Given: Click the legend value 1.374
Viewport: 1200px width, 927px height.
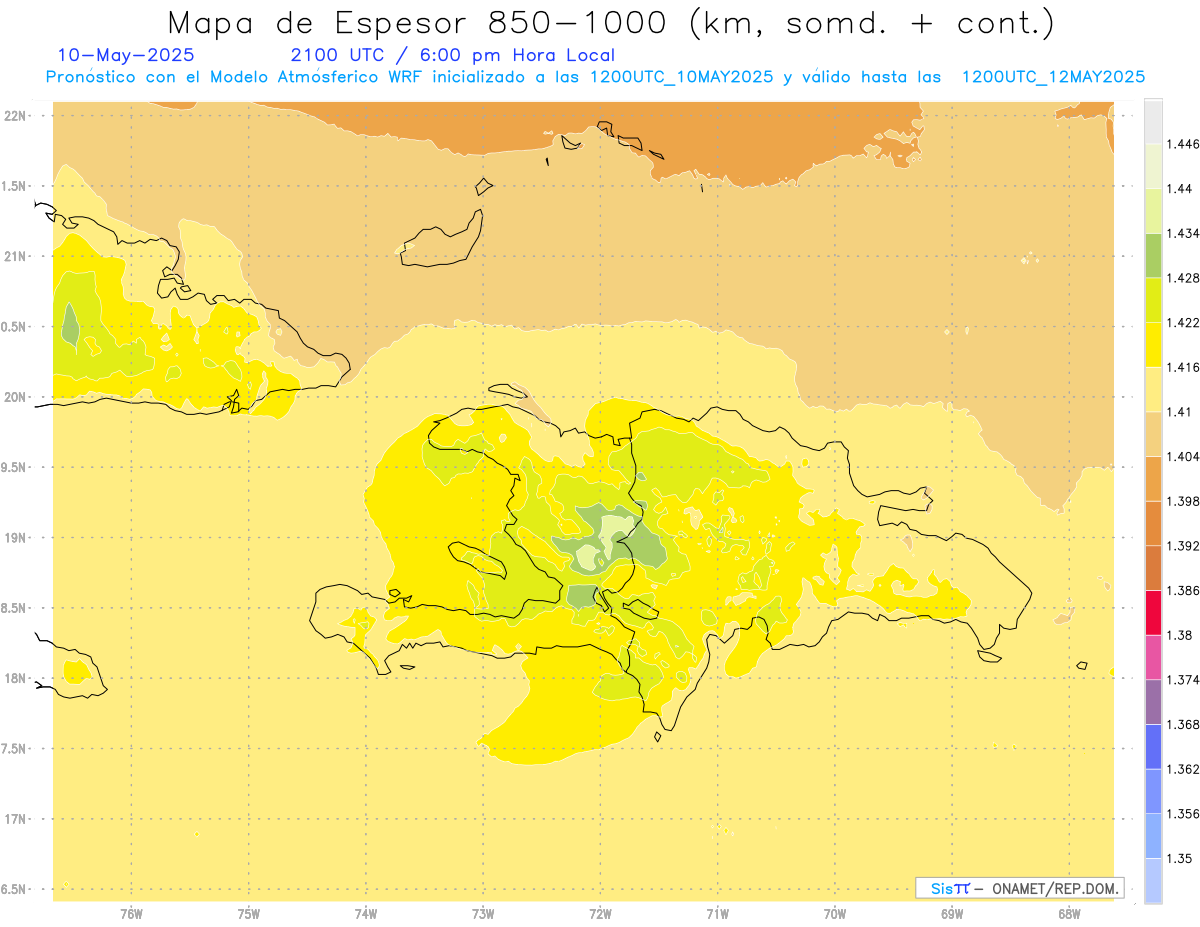Looking at the screenshot, I should (x=1183, y=680).
